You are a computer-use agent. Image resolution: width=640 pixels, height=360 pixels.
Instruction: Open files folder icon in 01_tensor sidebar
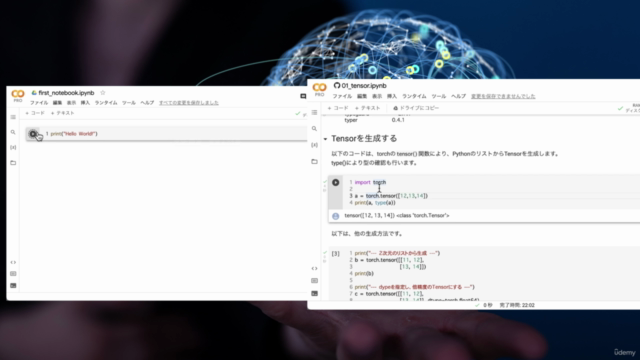coord(314,161)
